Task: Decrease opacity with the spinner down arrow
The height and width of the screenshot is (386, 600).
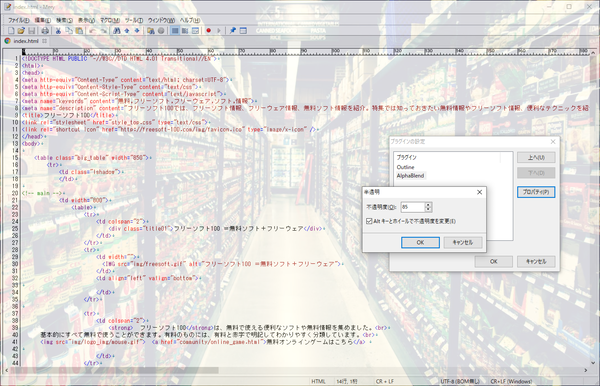Action: [428, 209]
